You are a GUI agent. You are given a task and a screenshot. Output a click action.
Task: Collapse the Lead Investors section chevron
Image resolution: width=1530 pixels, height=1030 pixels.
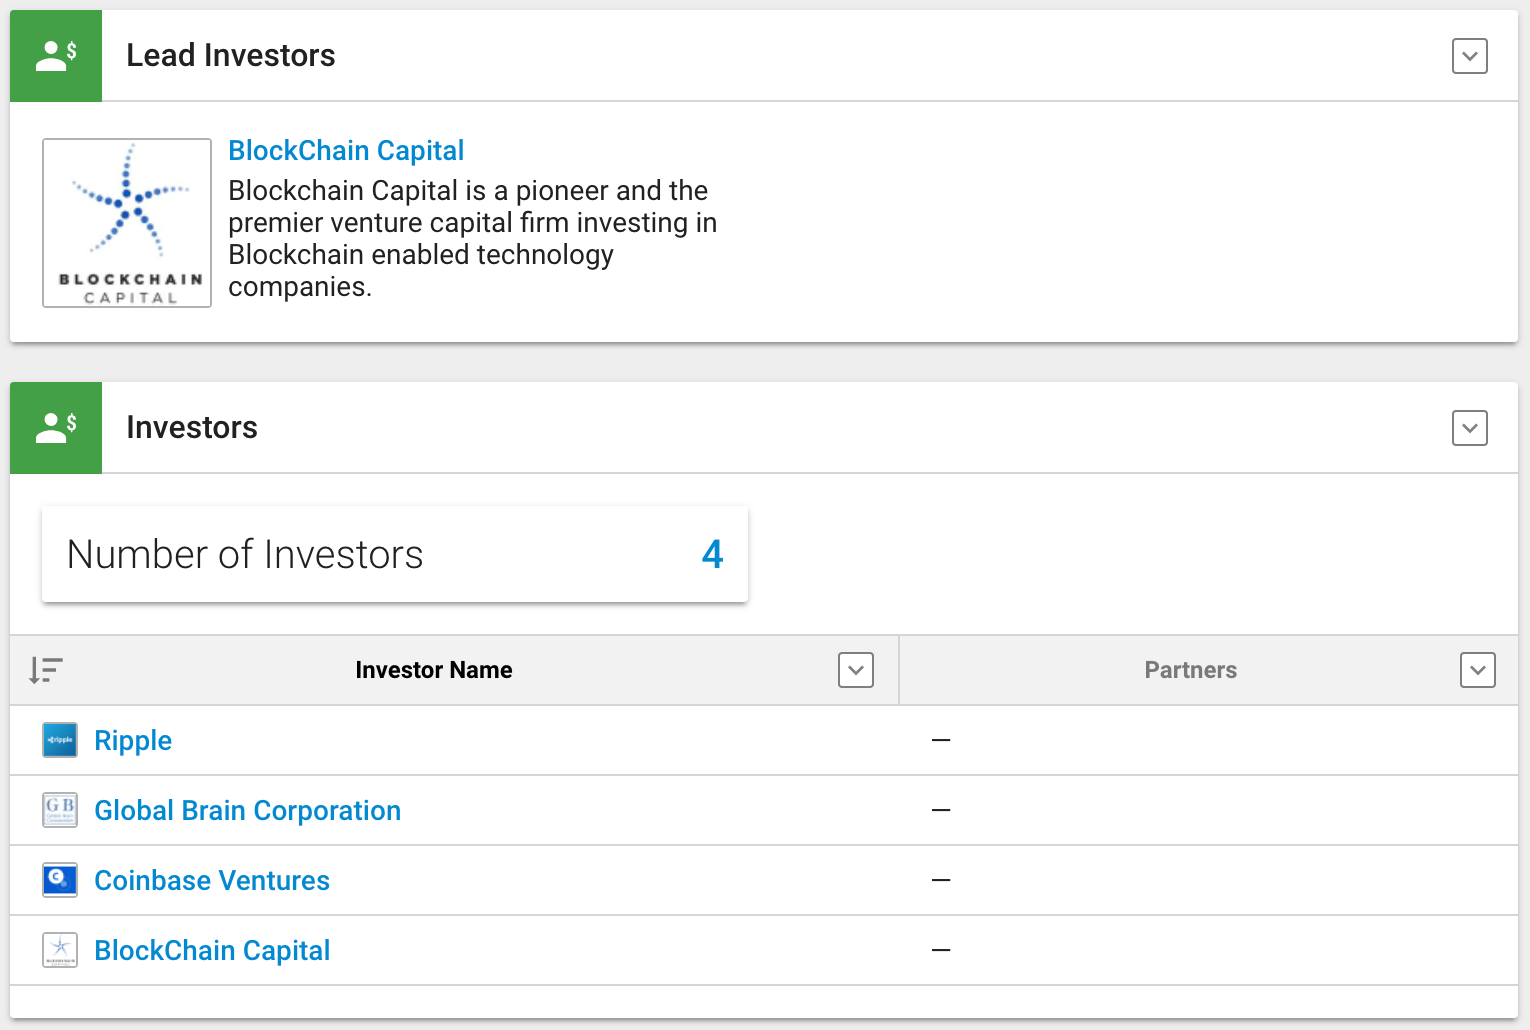pos(1470,56)
